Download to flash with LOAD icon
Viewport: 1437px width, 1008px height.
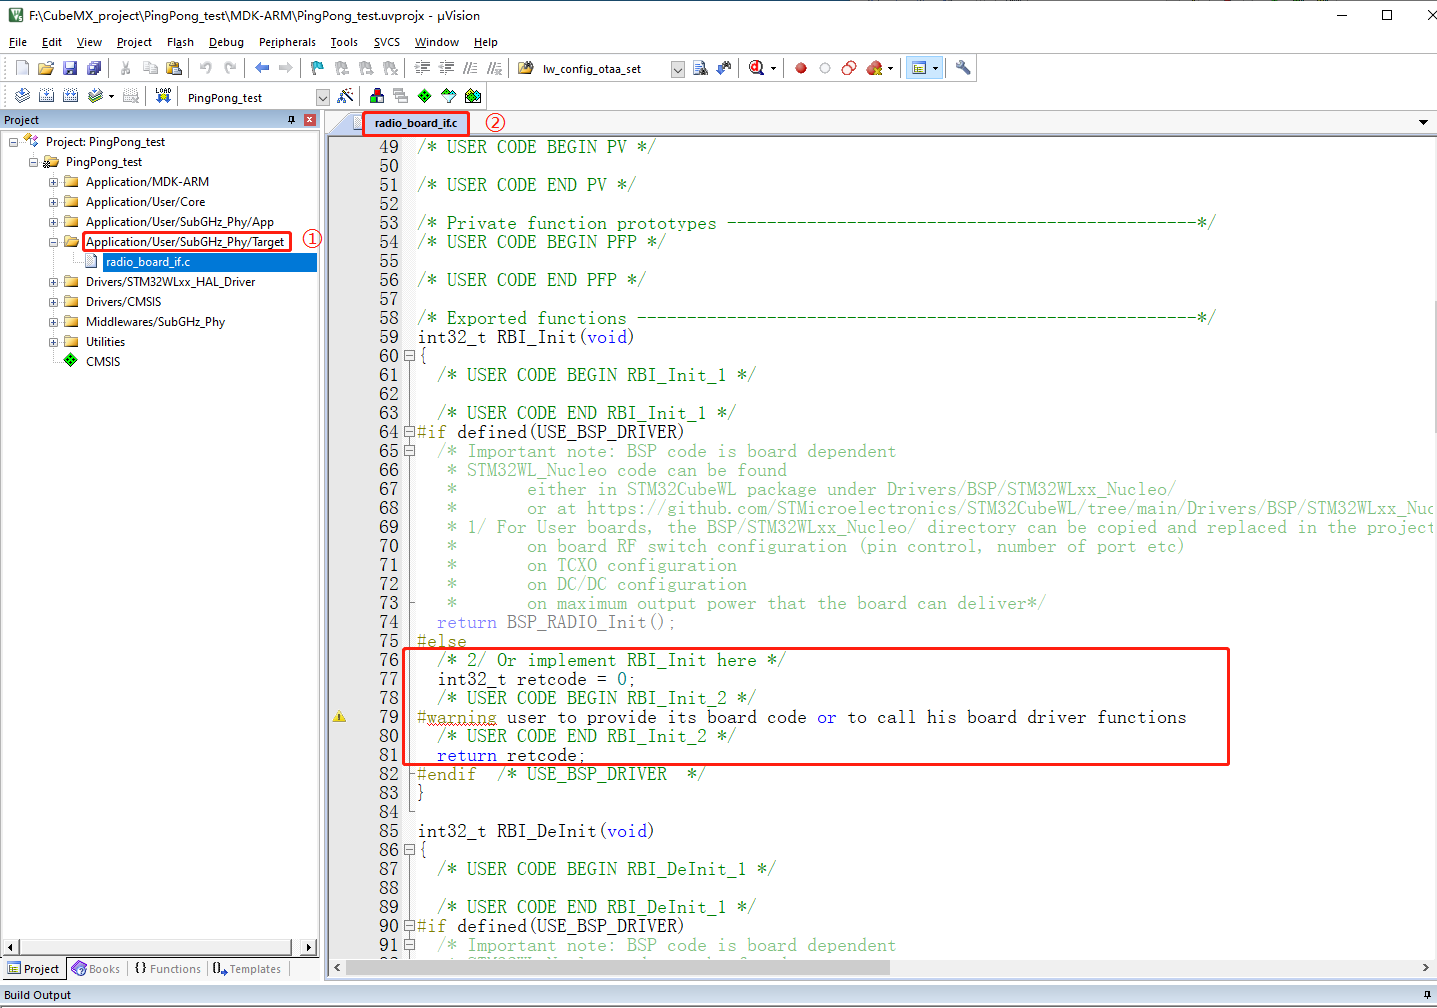[x=163, y=96]
